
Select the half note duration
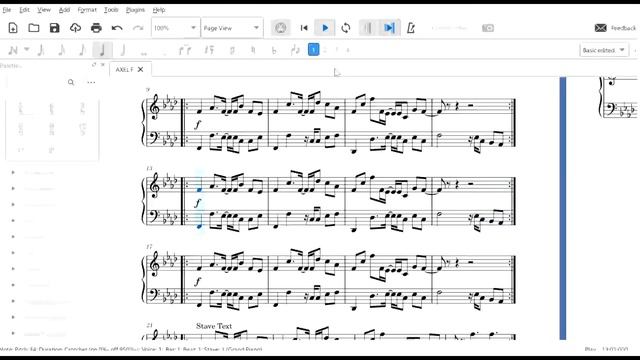(x=122, y=50)
